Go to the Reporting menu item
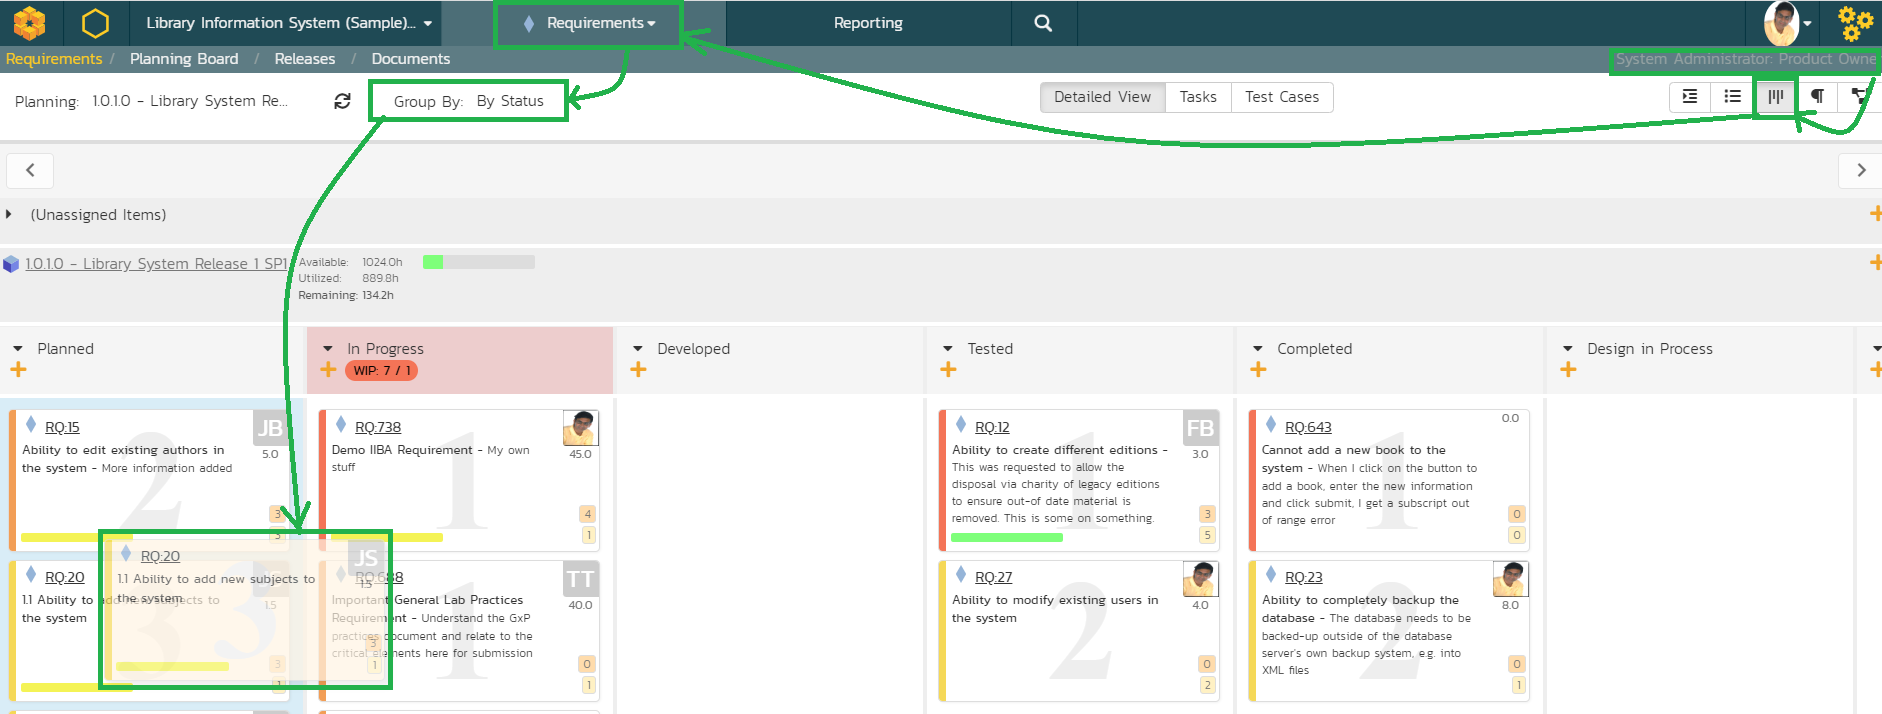Image resolution: width=1882 pixels, height=714 pixels. (x=868, y=23)
